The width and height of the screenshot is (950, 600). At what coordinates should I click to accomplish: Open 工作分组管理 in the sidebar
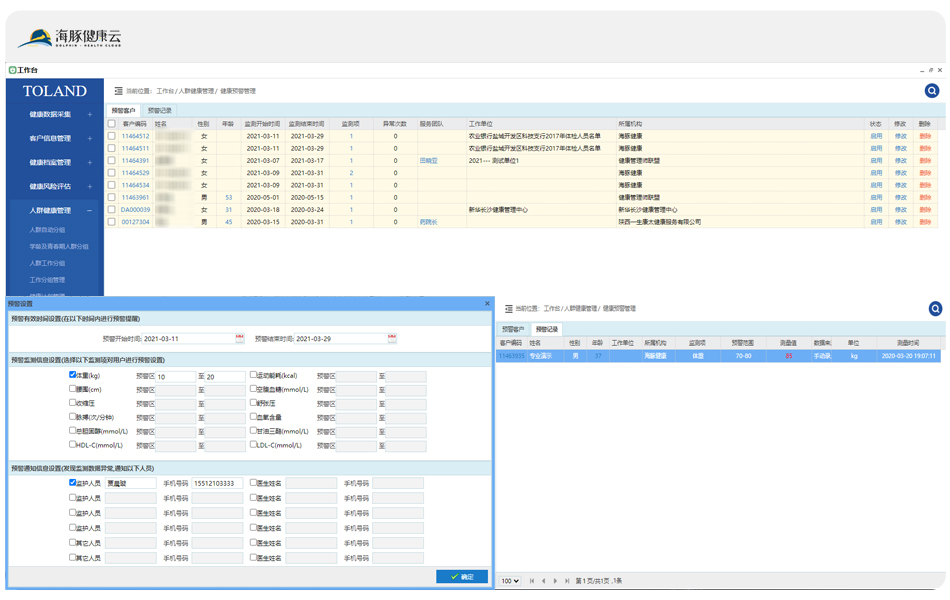[47, 279]
